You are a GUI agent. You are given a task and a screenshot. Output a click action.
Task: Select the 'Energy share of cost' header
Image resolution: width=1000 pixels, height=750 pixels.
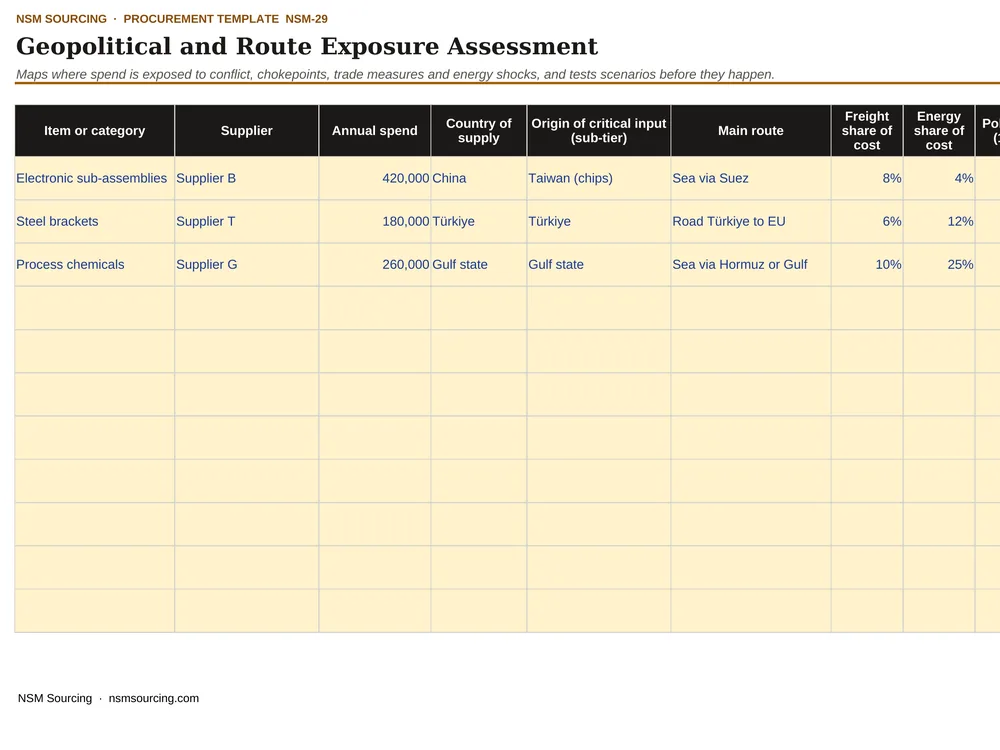[x=939, y=131]
